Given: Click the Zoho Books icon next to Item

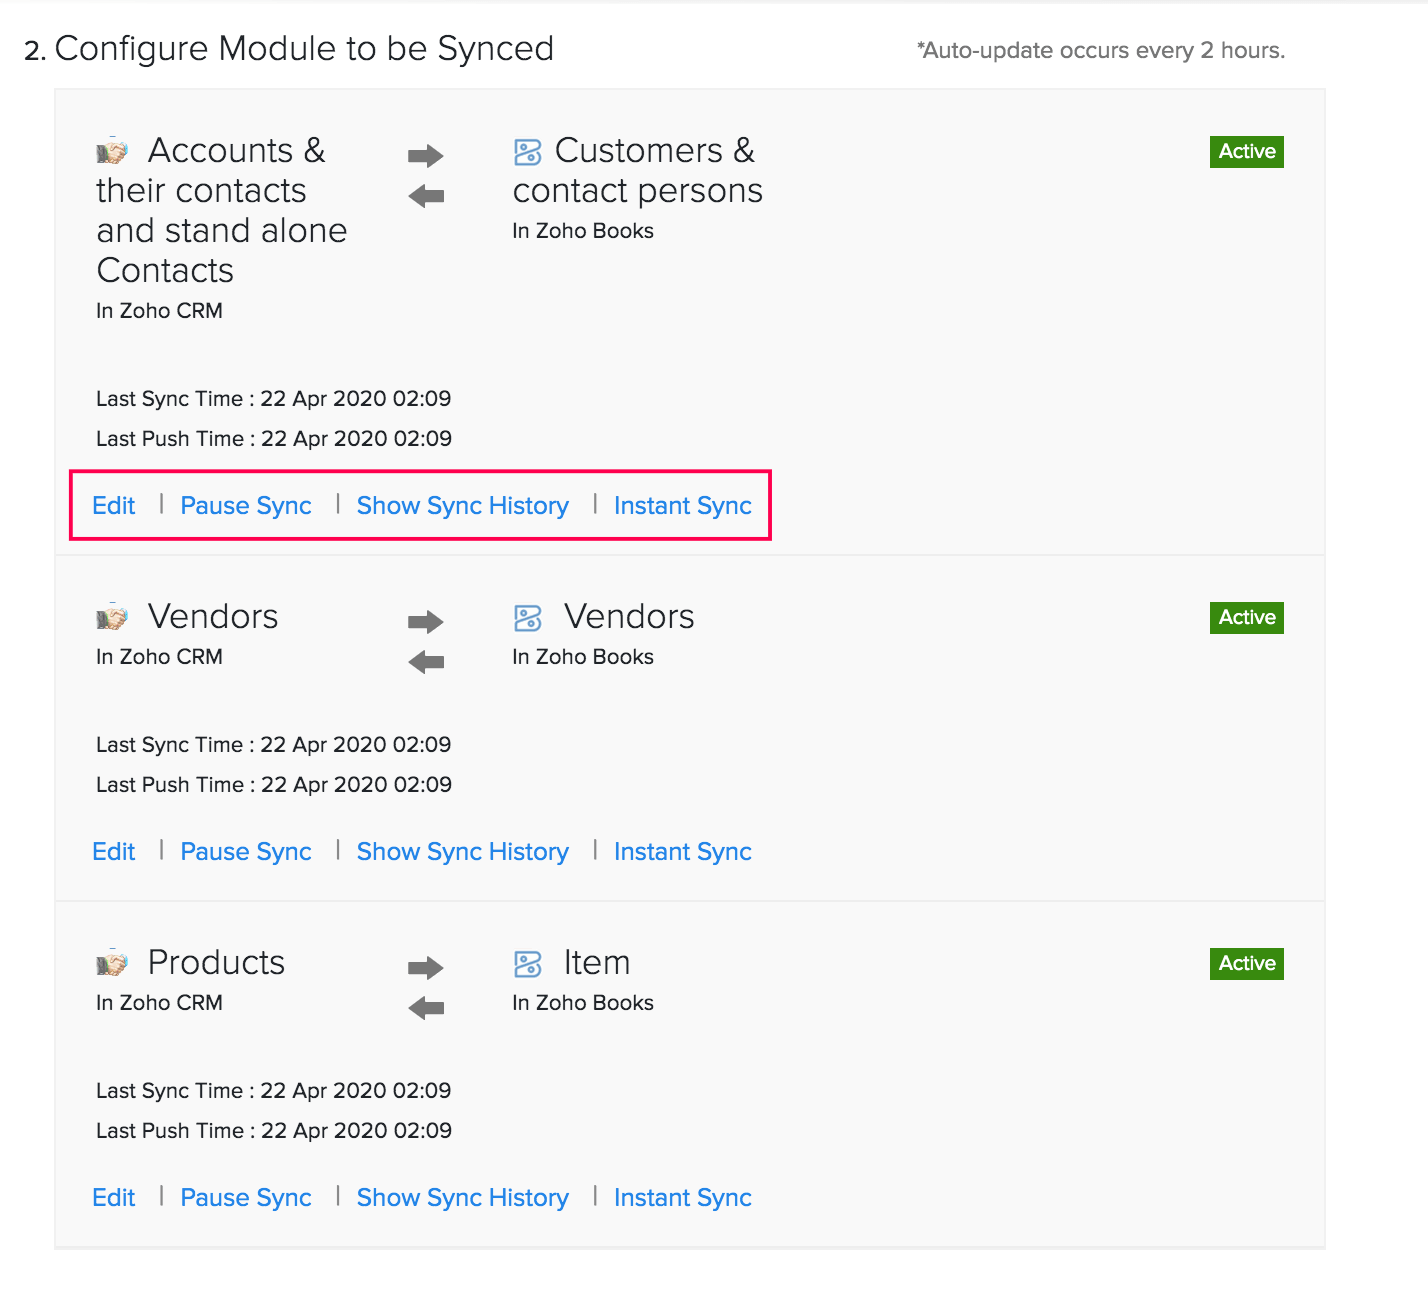Looking at the screenshot, I should click(x=527, y=963).
